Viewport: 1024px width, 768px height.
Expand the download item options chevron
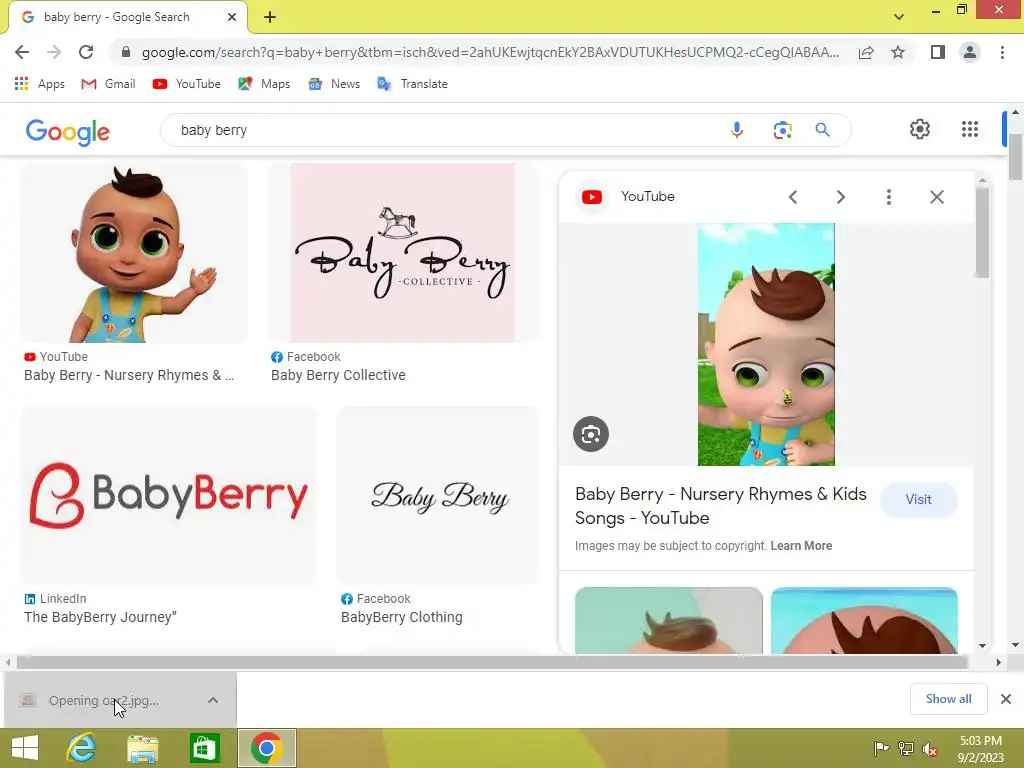[x=213, y=700]
